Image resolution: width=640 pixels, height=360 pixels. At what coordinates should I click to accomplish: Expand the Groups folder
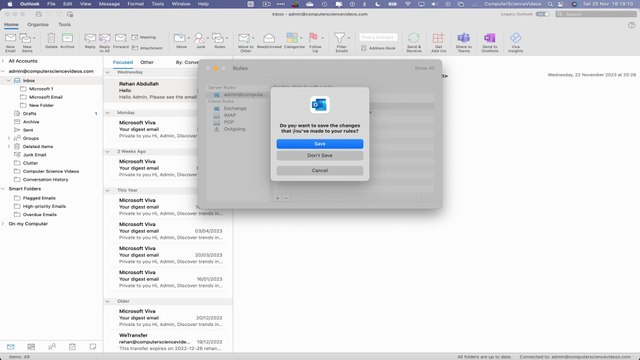click(x=9, y=138)
